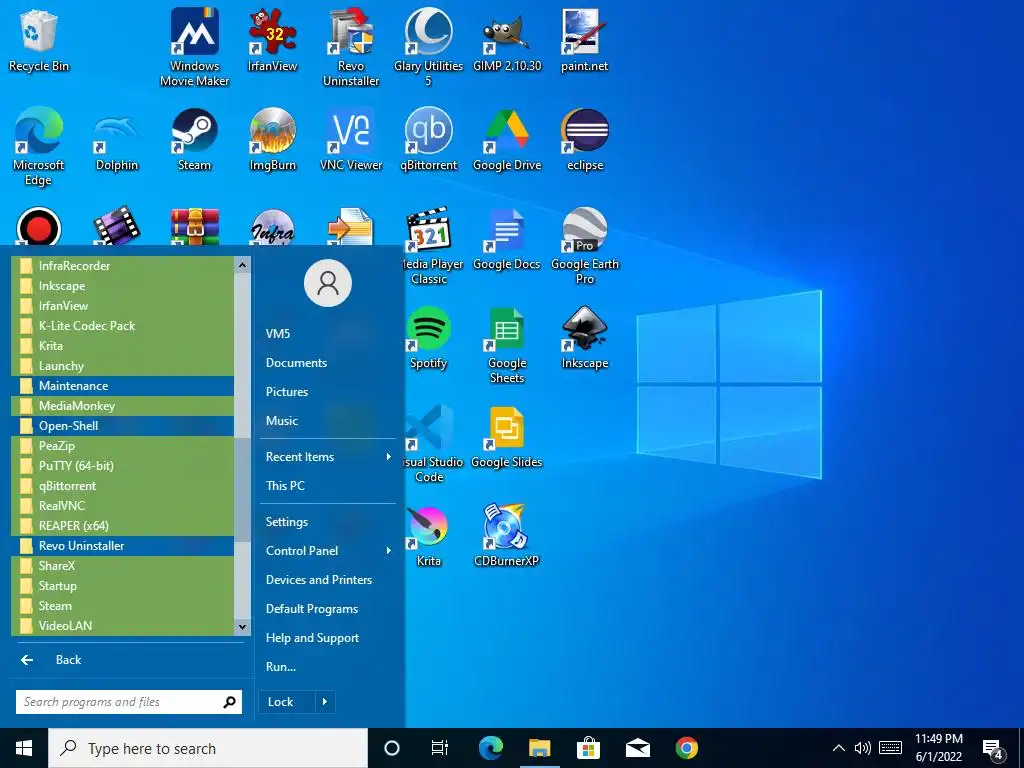1024x768 pixels.
Task: Open paint.net desktop shortcut
Action: click(584, 40)
